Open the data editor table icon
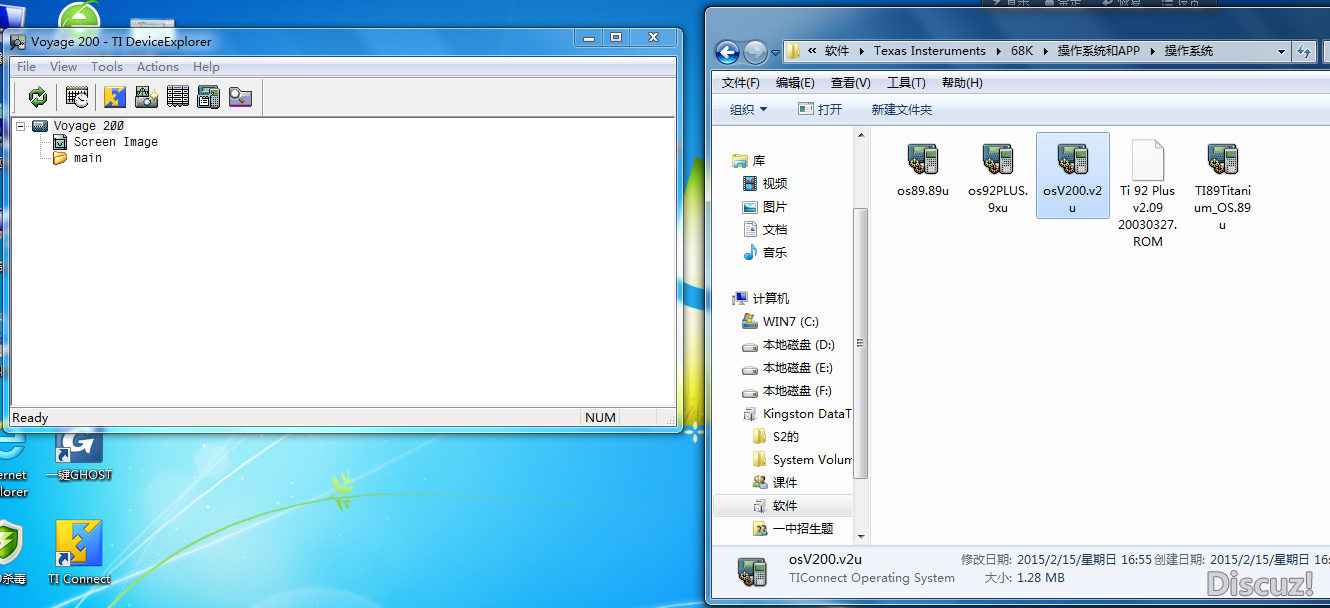The width and height of the screenshot is (1330, 608). pyautogui.click(x=178, y=97)
